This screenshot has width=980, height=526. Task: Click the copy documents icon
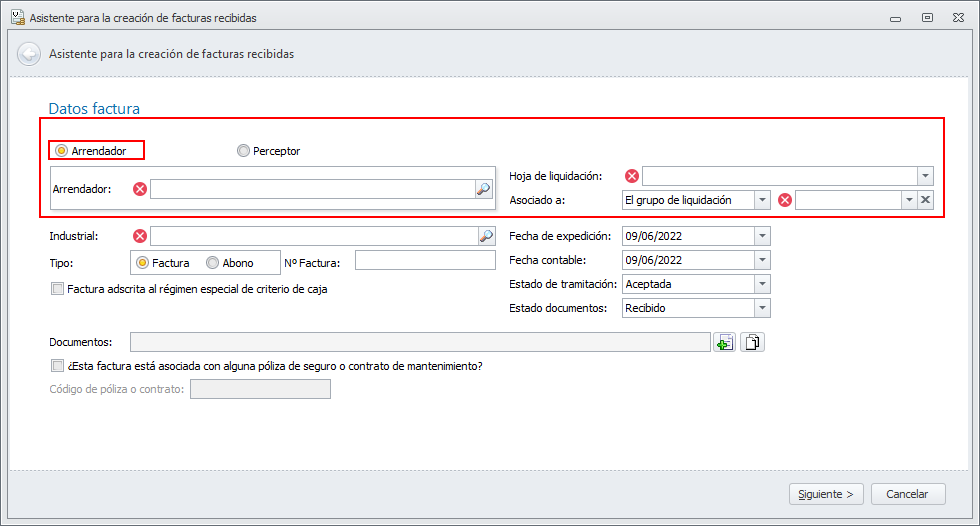[x=753, y=343]
